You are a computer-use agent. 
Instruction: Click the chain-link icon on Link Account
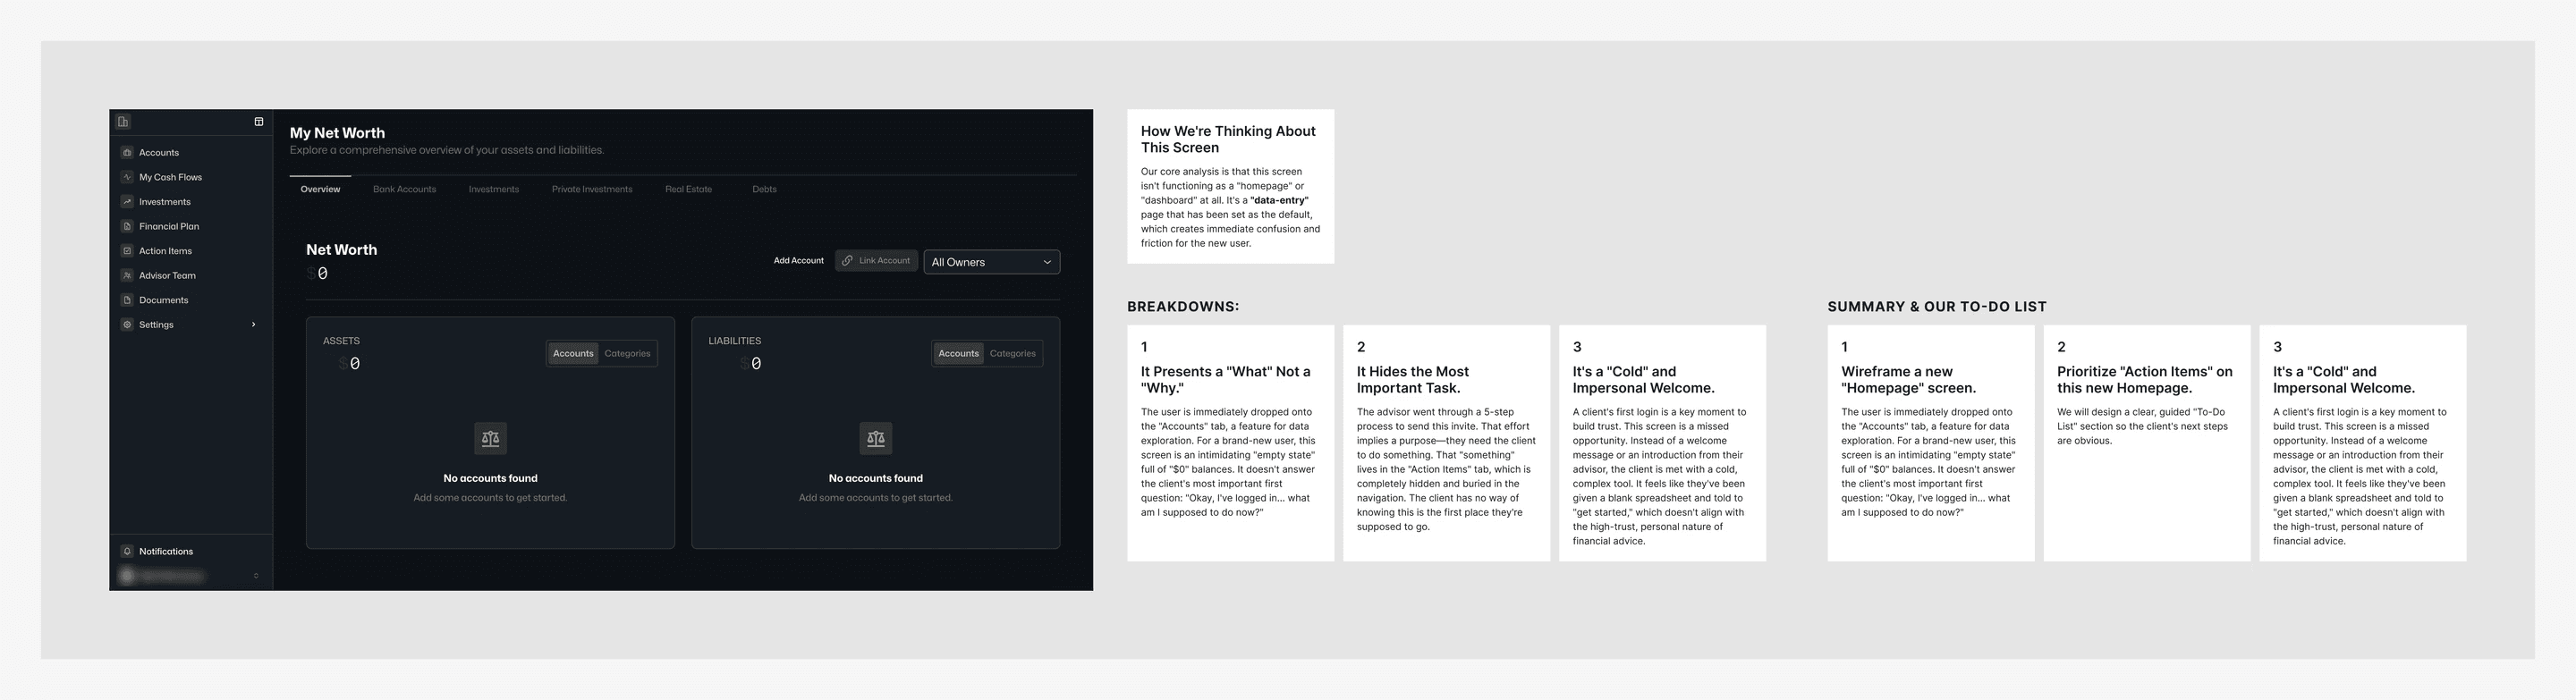point(847,261)
